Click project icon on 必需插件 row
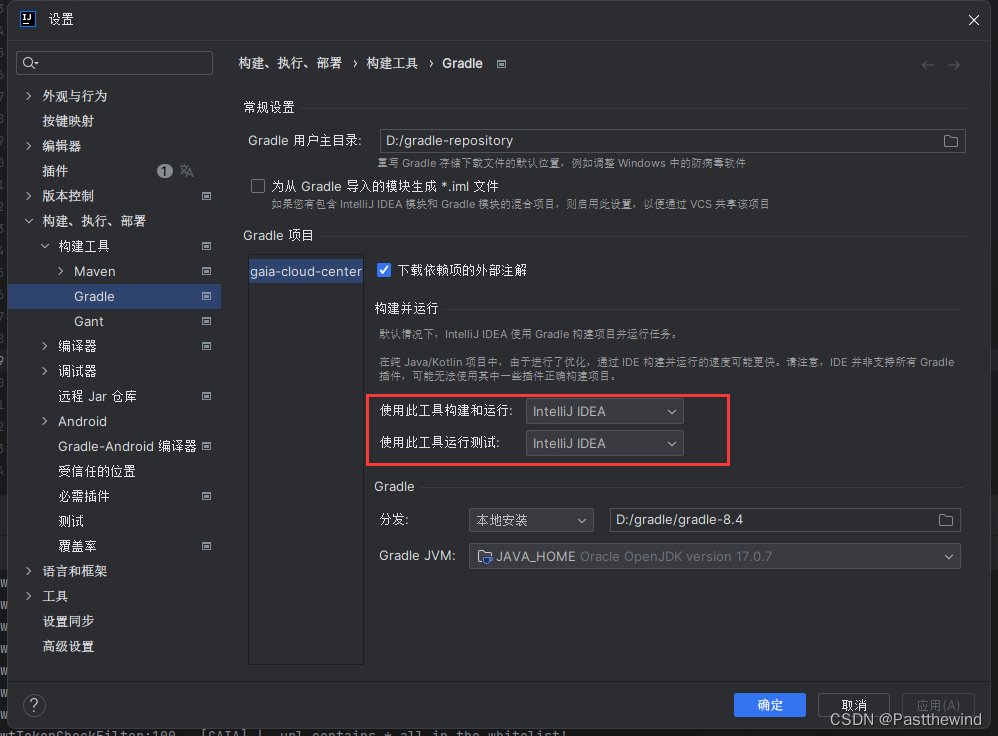 click(x=206, y=496)
